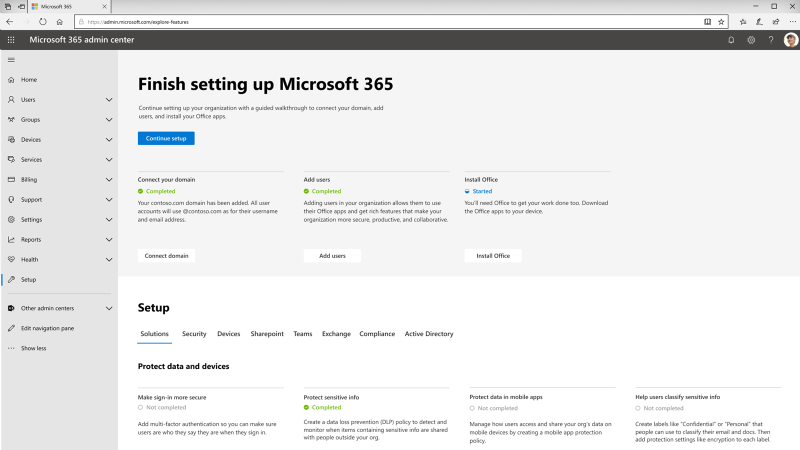The width and height of the screenshot is (800, 450).
Task: Open help question mark icon
Action: (x=771, y=40)
